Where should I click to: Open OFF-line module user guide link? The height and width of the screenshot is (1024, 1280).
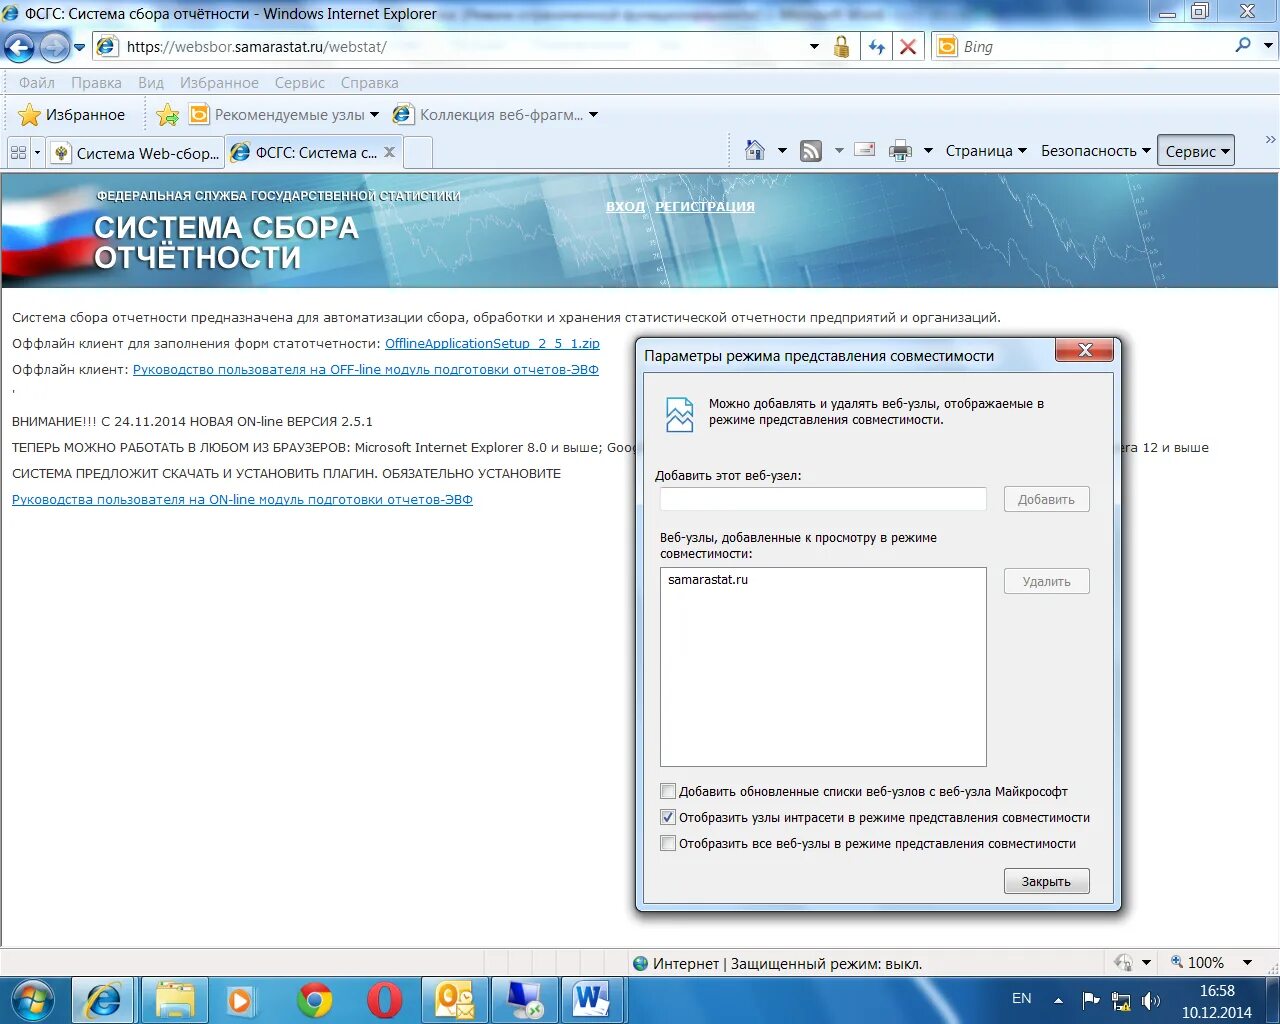366,369
